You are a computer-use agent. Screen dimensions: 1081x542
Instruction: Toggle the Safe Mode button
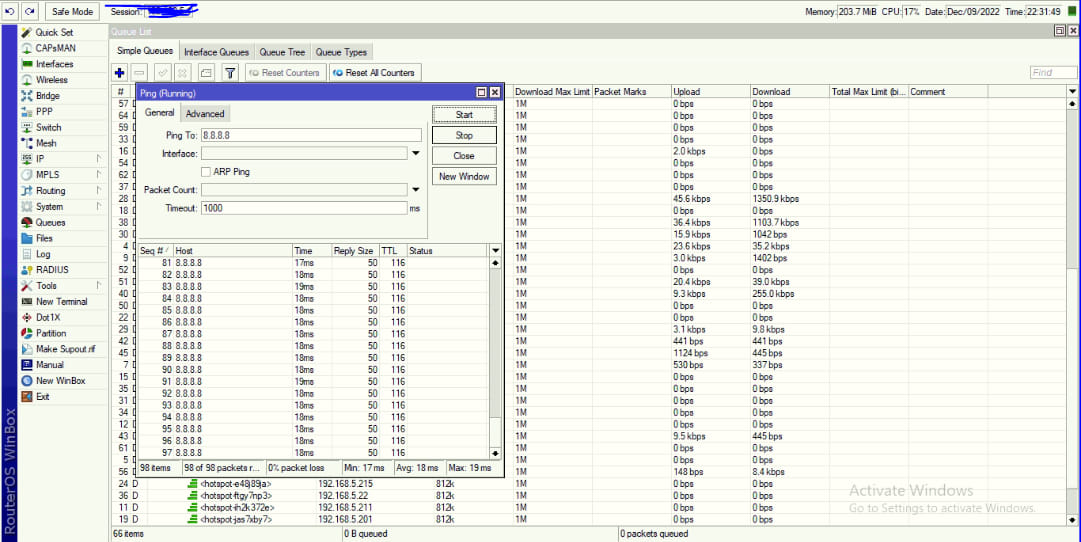tap(72, 12)
